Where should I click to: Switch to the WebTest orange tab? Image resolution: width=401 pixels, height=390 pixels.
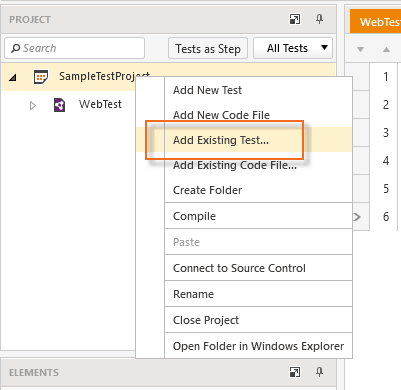pyautogui.click(x=376, y=21)
